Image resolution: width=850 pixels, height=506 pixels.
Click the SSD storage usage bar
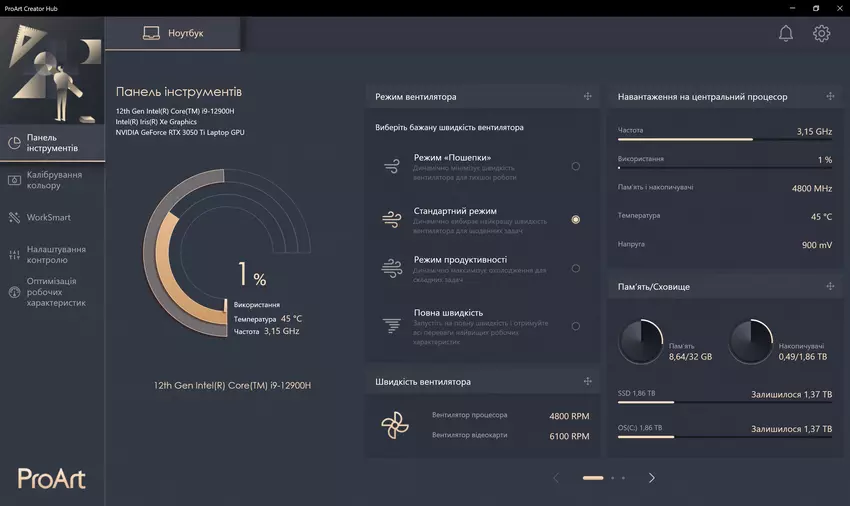click(x=720, y=403)
